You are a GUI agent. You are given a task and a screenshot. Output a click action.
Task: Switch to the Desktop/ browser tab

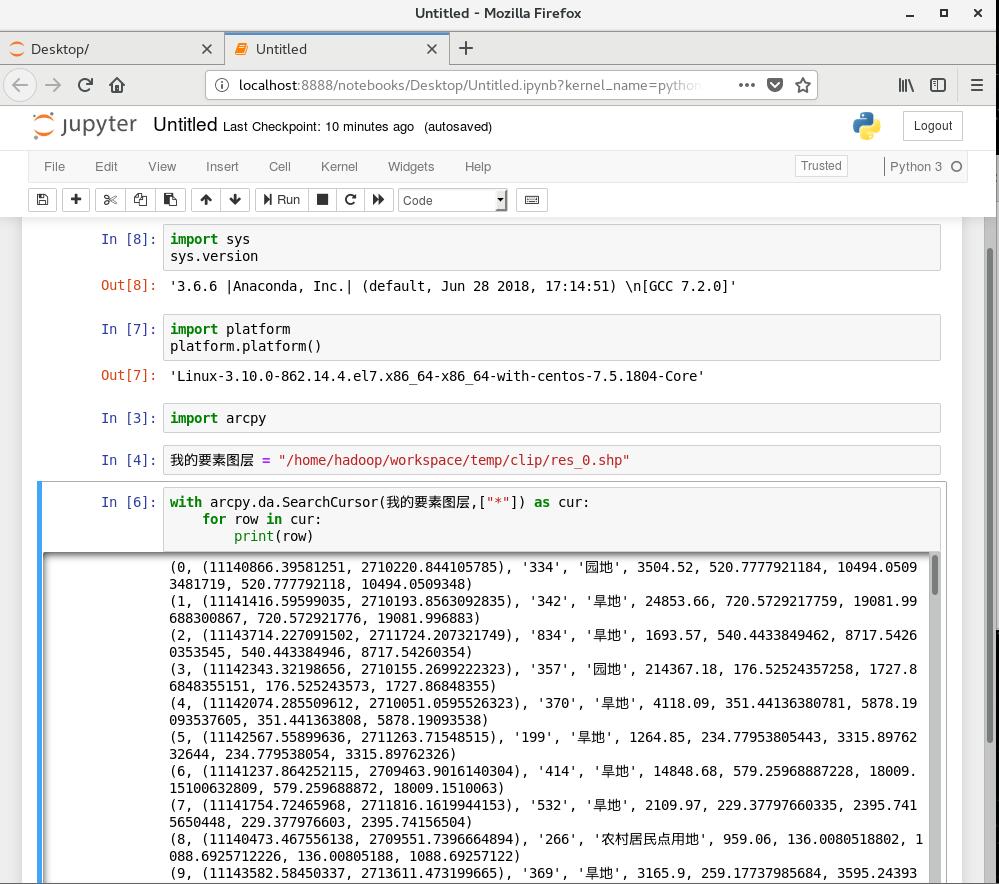point(110,48)
